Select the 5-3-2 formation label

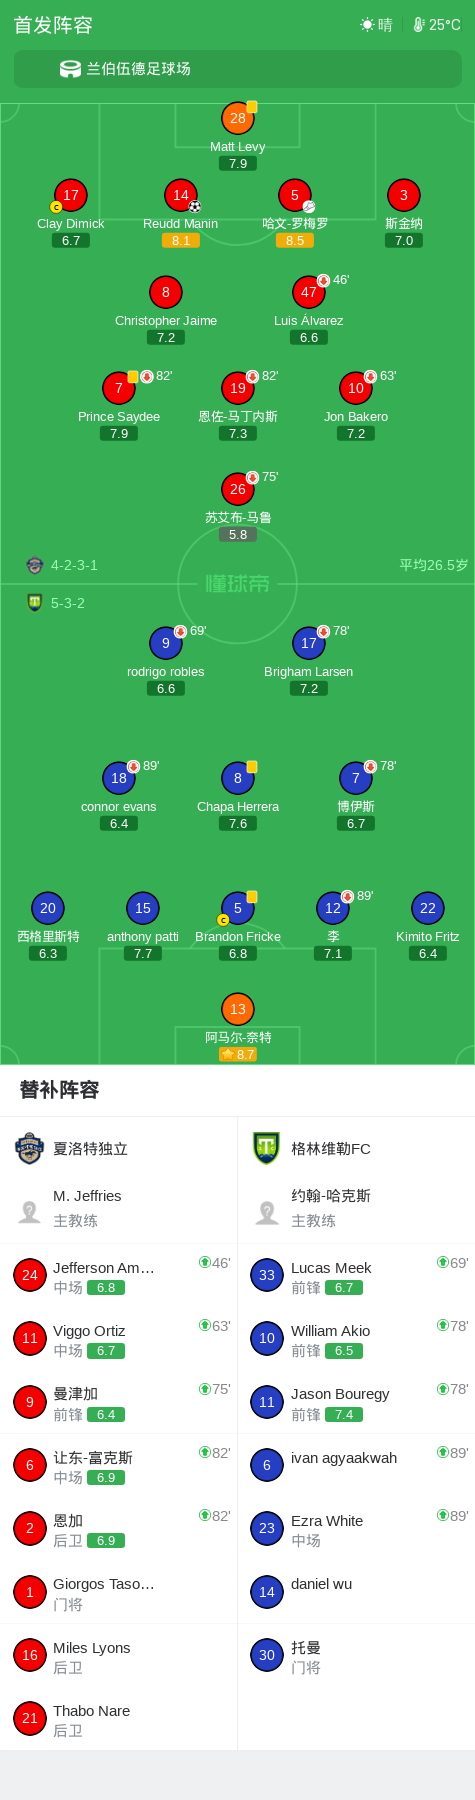[68, 603]
